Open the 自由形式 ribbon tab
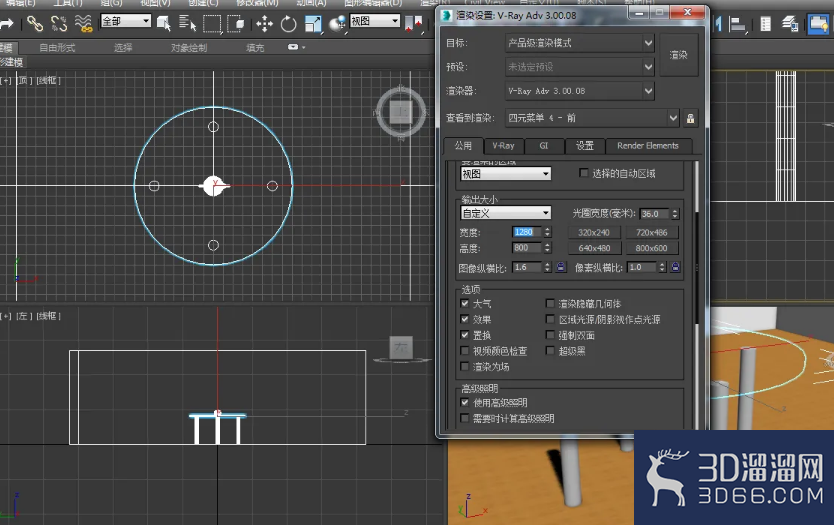 (57, 48)
